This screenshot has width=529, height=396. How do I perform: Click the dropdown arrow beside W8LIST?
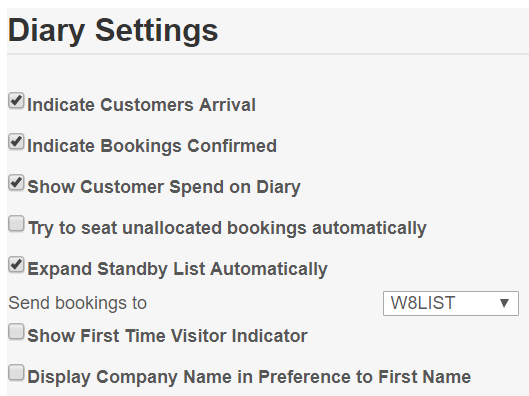point(504,303)
